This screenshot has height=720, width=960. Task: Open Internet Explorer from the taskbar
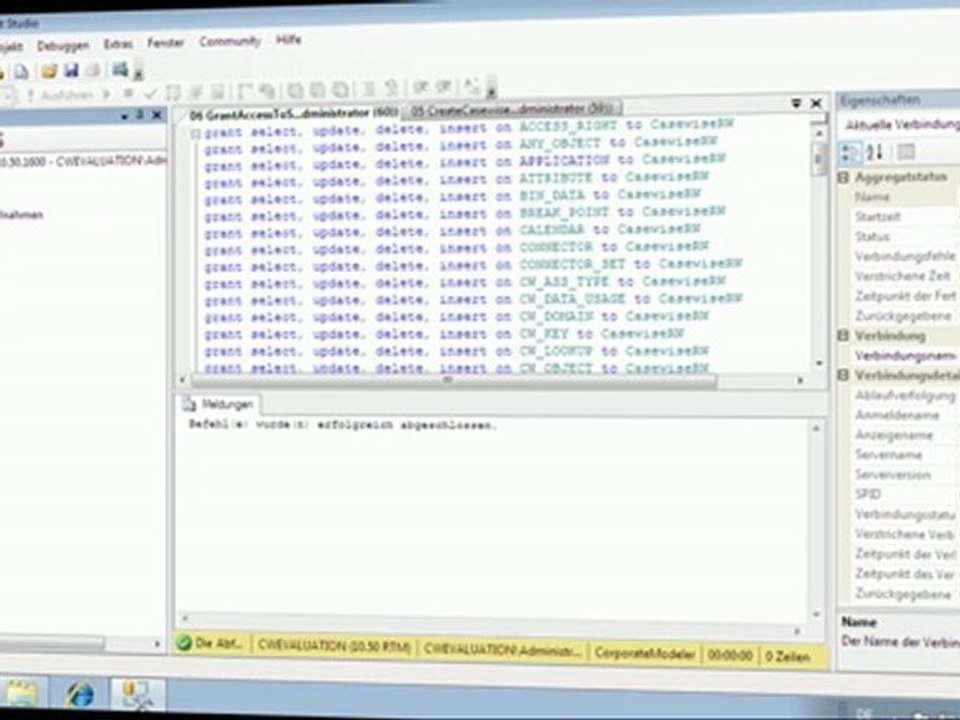click(x=80, y=695)
